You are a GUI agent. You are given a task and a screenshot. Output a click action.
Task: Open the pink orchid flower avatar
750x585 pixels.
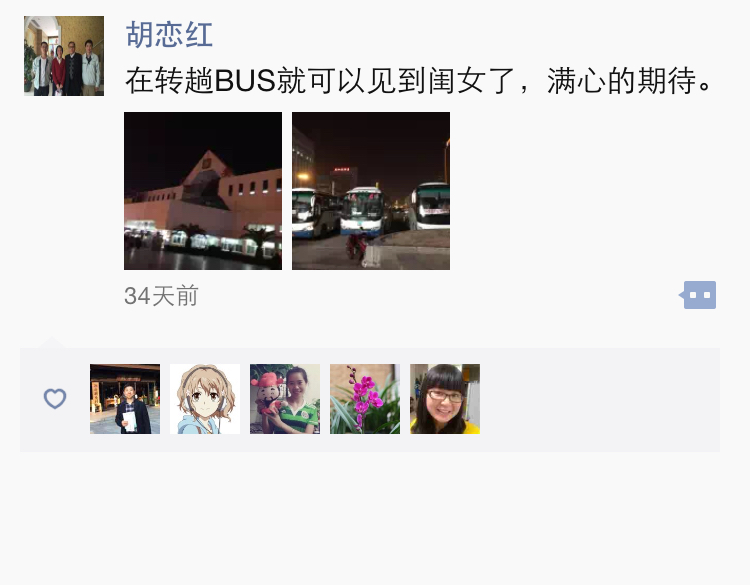(x=365, y=399)
